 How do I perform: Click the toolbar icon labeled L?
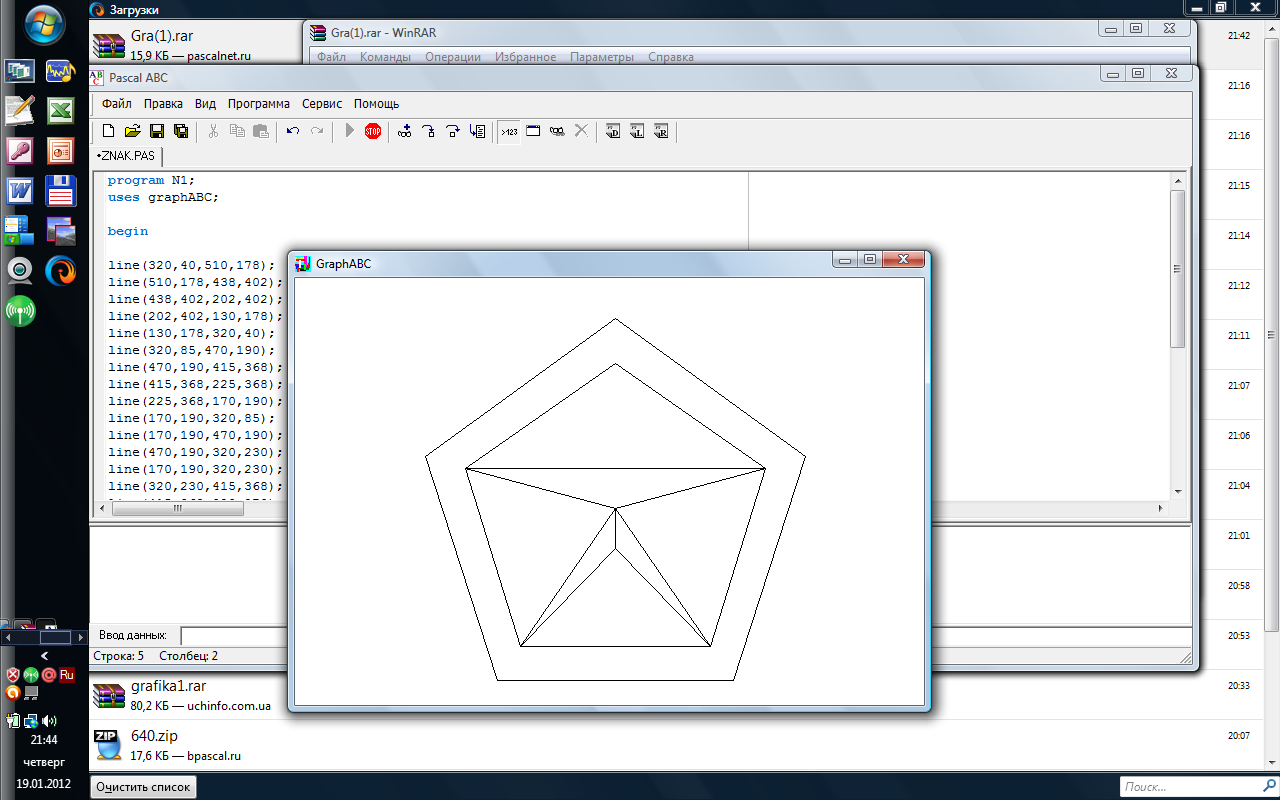[637, 131]
